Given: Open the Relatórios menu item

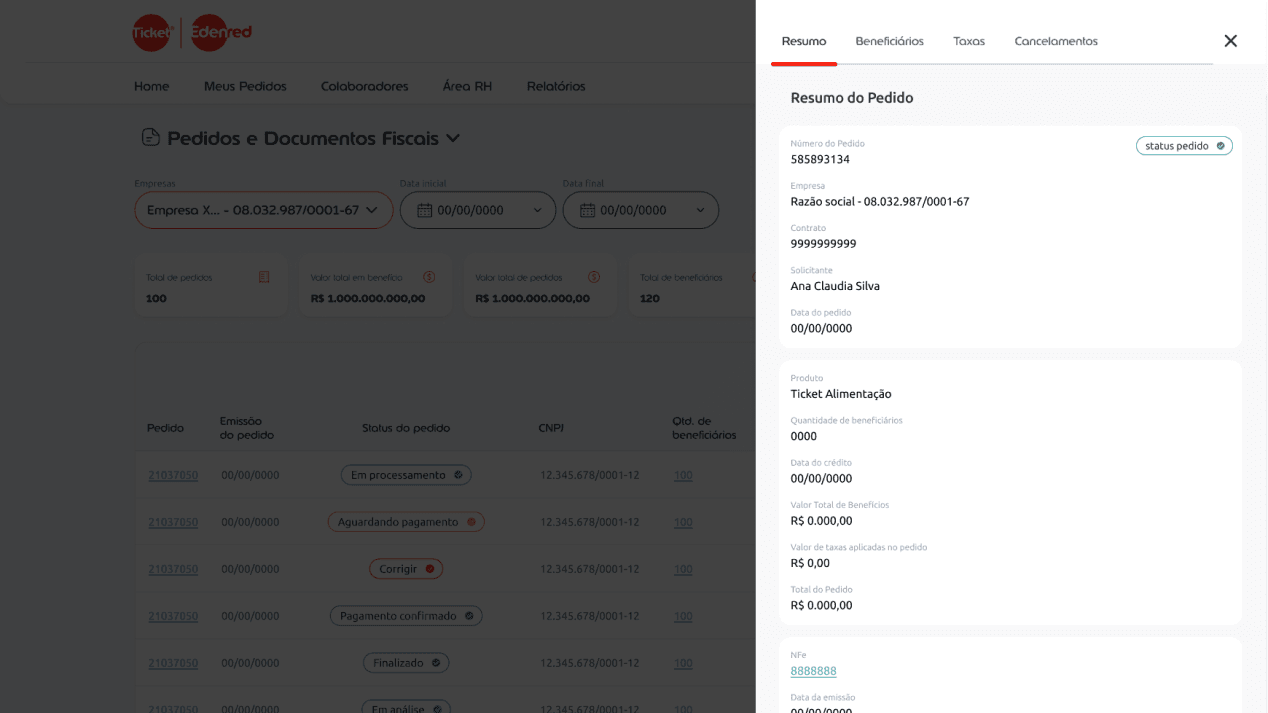Looking at the screenshot, I should (x=556, y=86).
